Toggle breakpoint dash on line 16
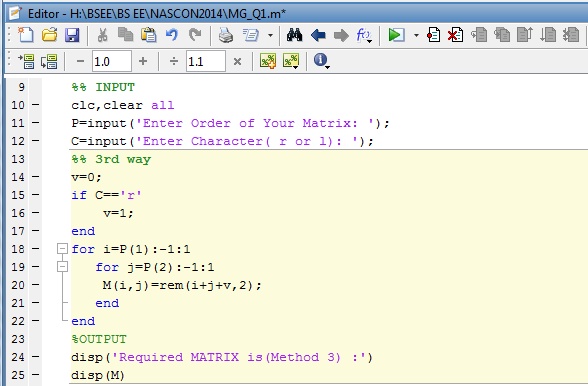This screenshot has width=588, height=386. point(36,213)
